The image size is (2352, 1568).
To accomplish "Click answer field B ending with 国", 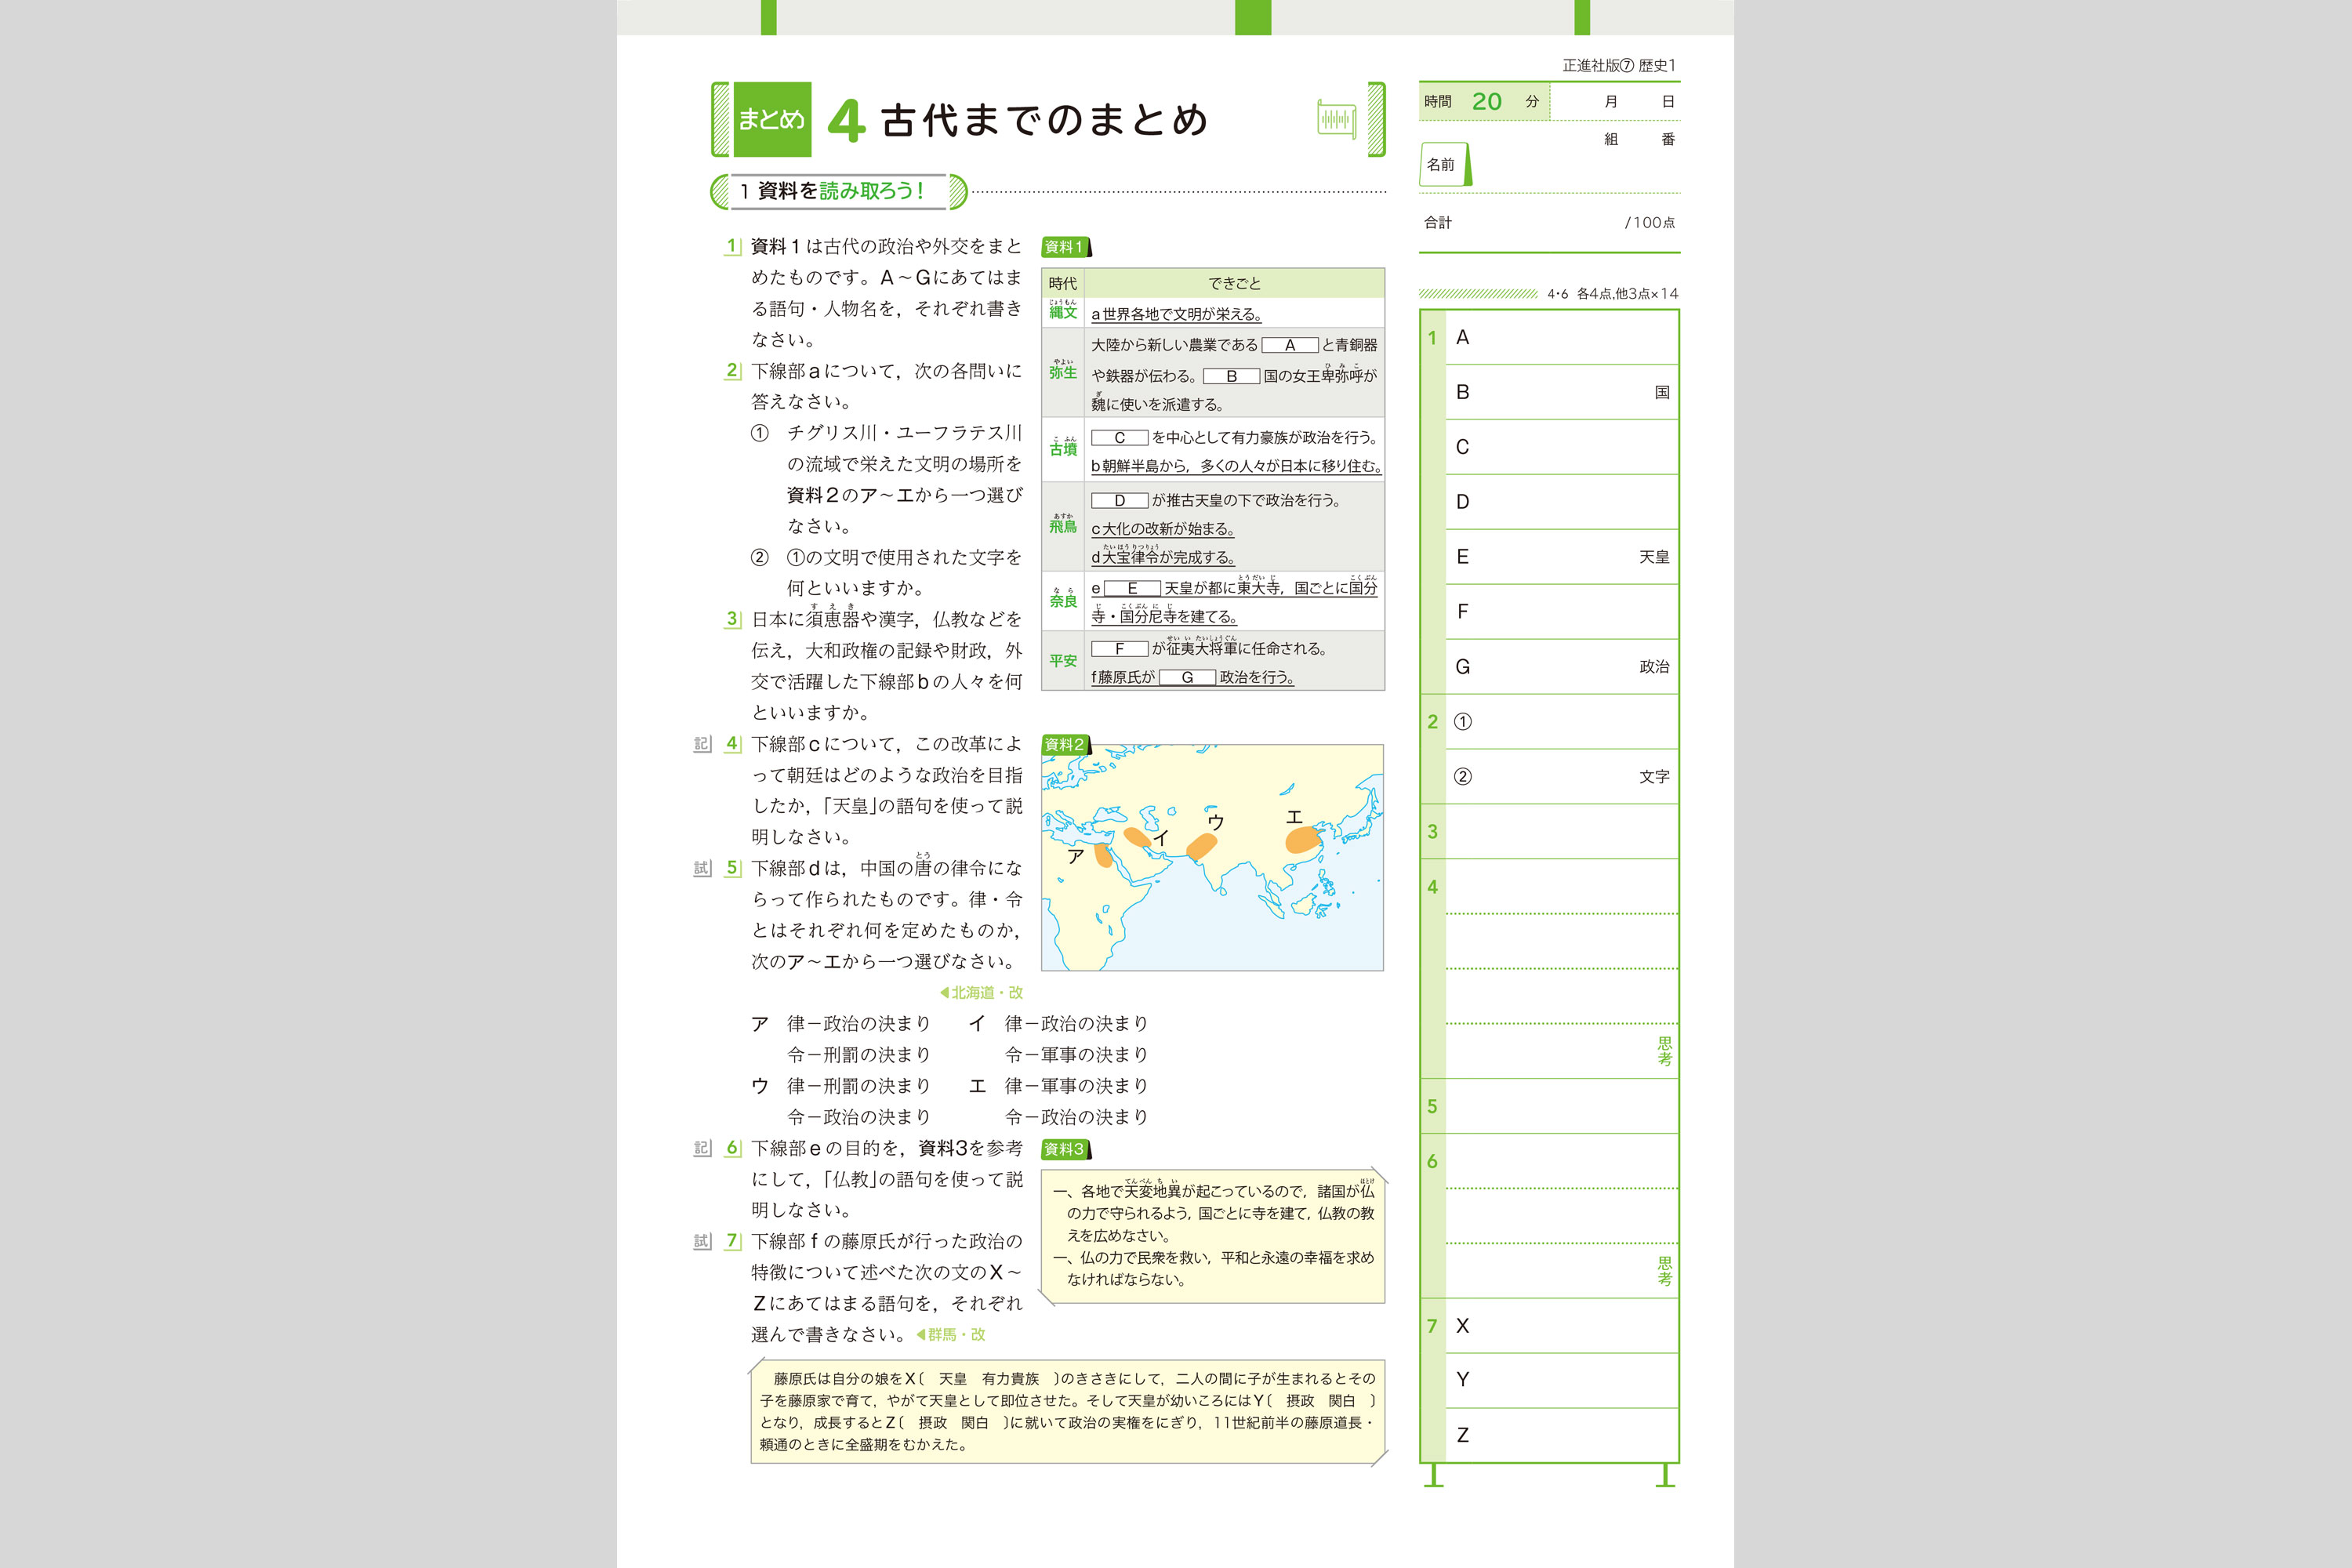I will point(1562,392).
